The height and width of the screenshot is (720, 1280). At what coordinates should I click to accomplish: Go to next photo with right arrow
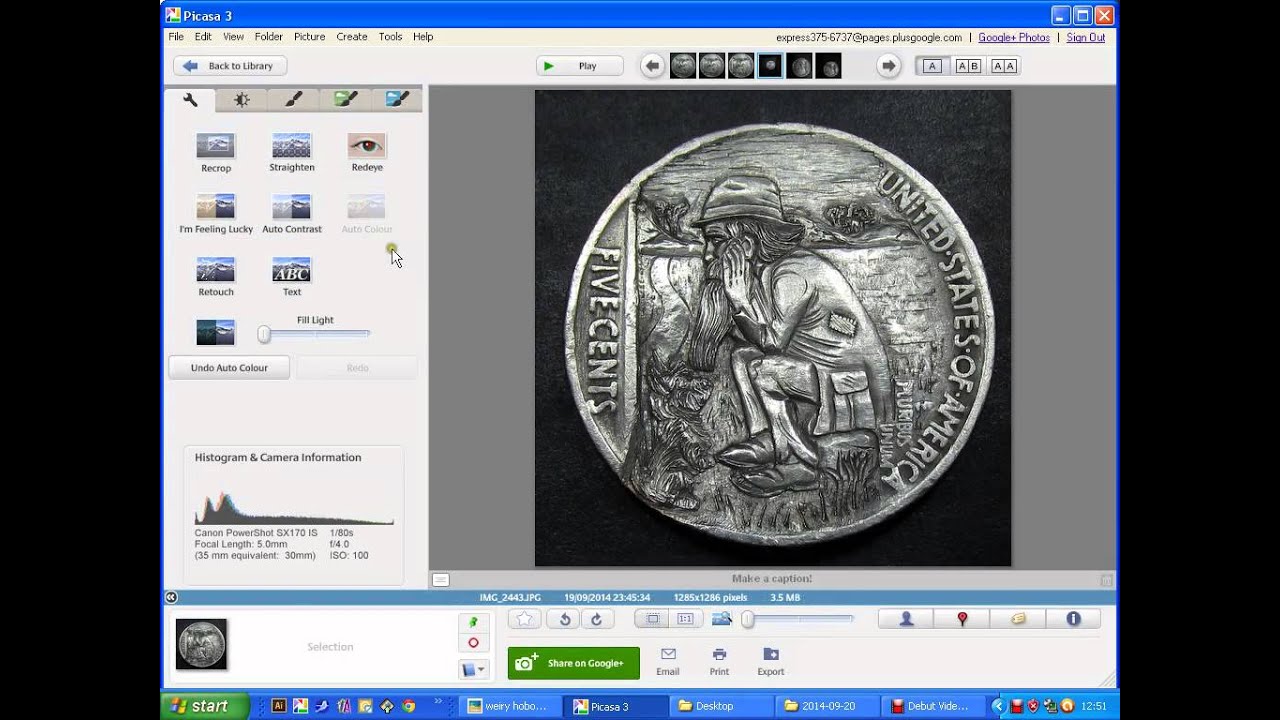pos(888,66)
